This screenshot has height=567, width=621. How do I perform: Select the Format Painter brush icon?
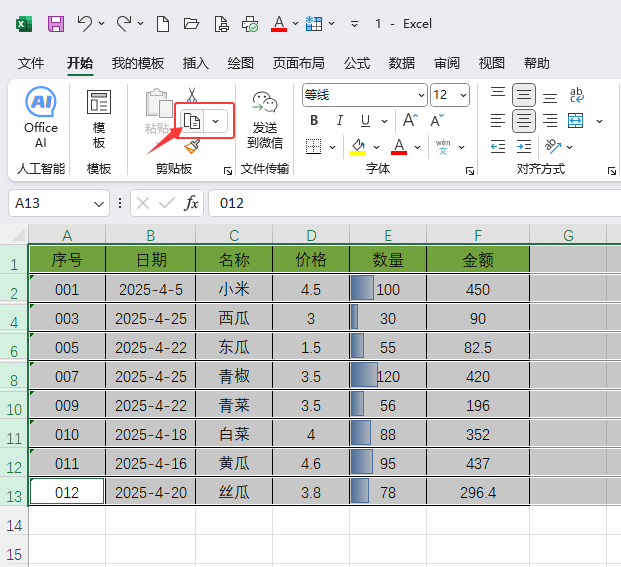[x=192, y=147]
